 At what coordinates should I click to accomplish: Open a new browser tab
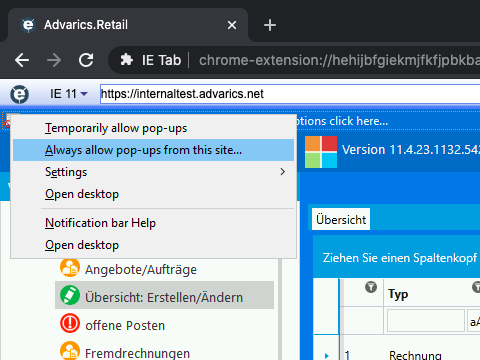click(270, 25)
